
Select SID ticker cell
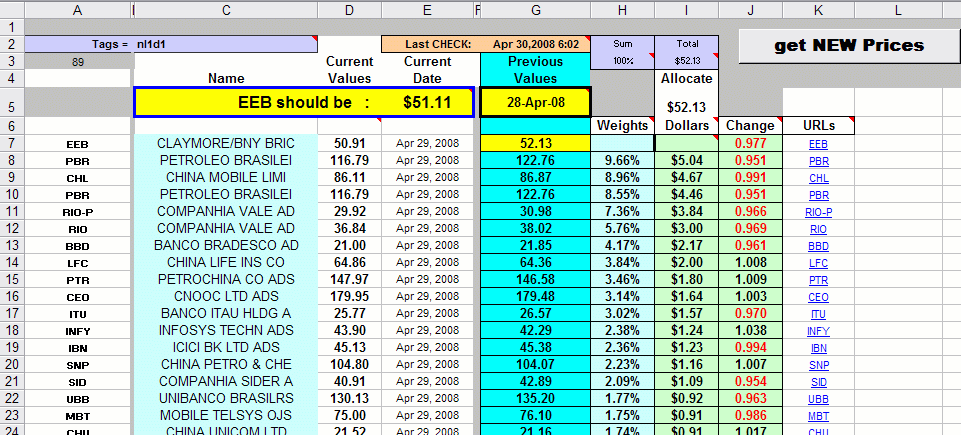click(78, 382)
